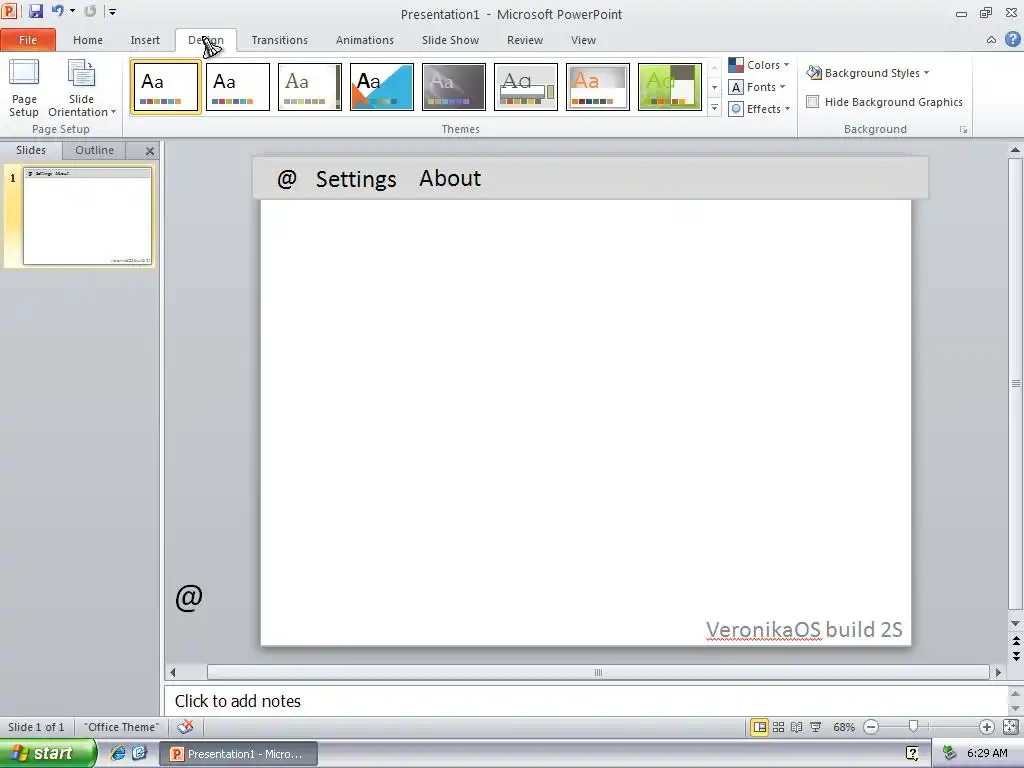Viewport: 1024px width, 768px height.
Task: Click horizontal scrollbar right arrow
Action: 998,672
